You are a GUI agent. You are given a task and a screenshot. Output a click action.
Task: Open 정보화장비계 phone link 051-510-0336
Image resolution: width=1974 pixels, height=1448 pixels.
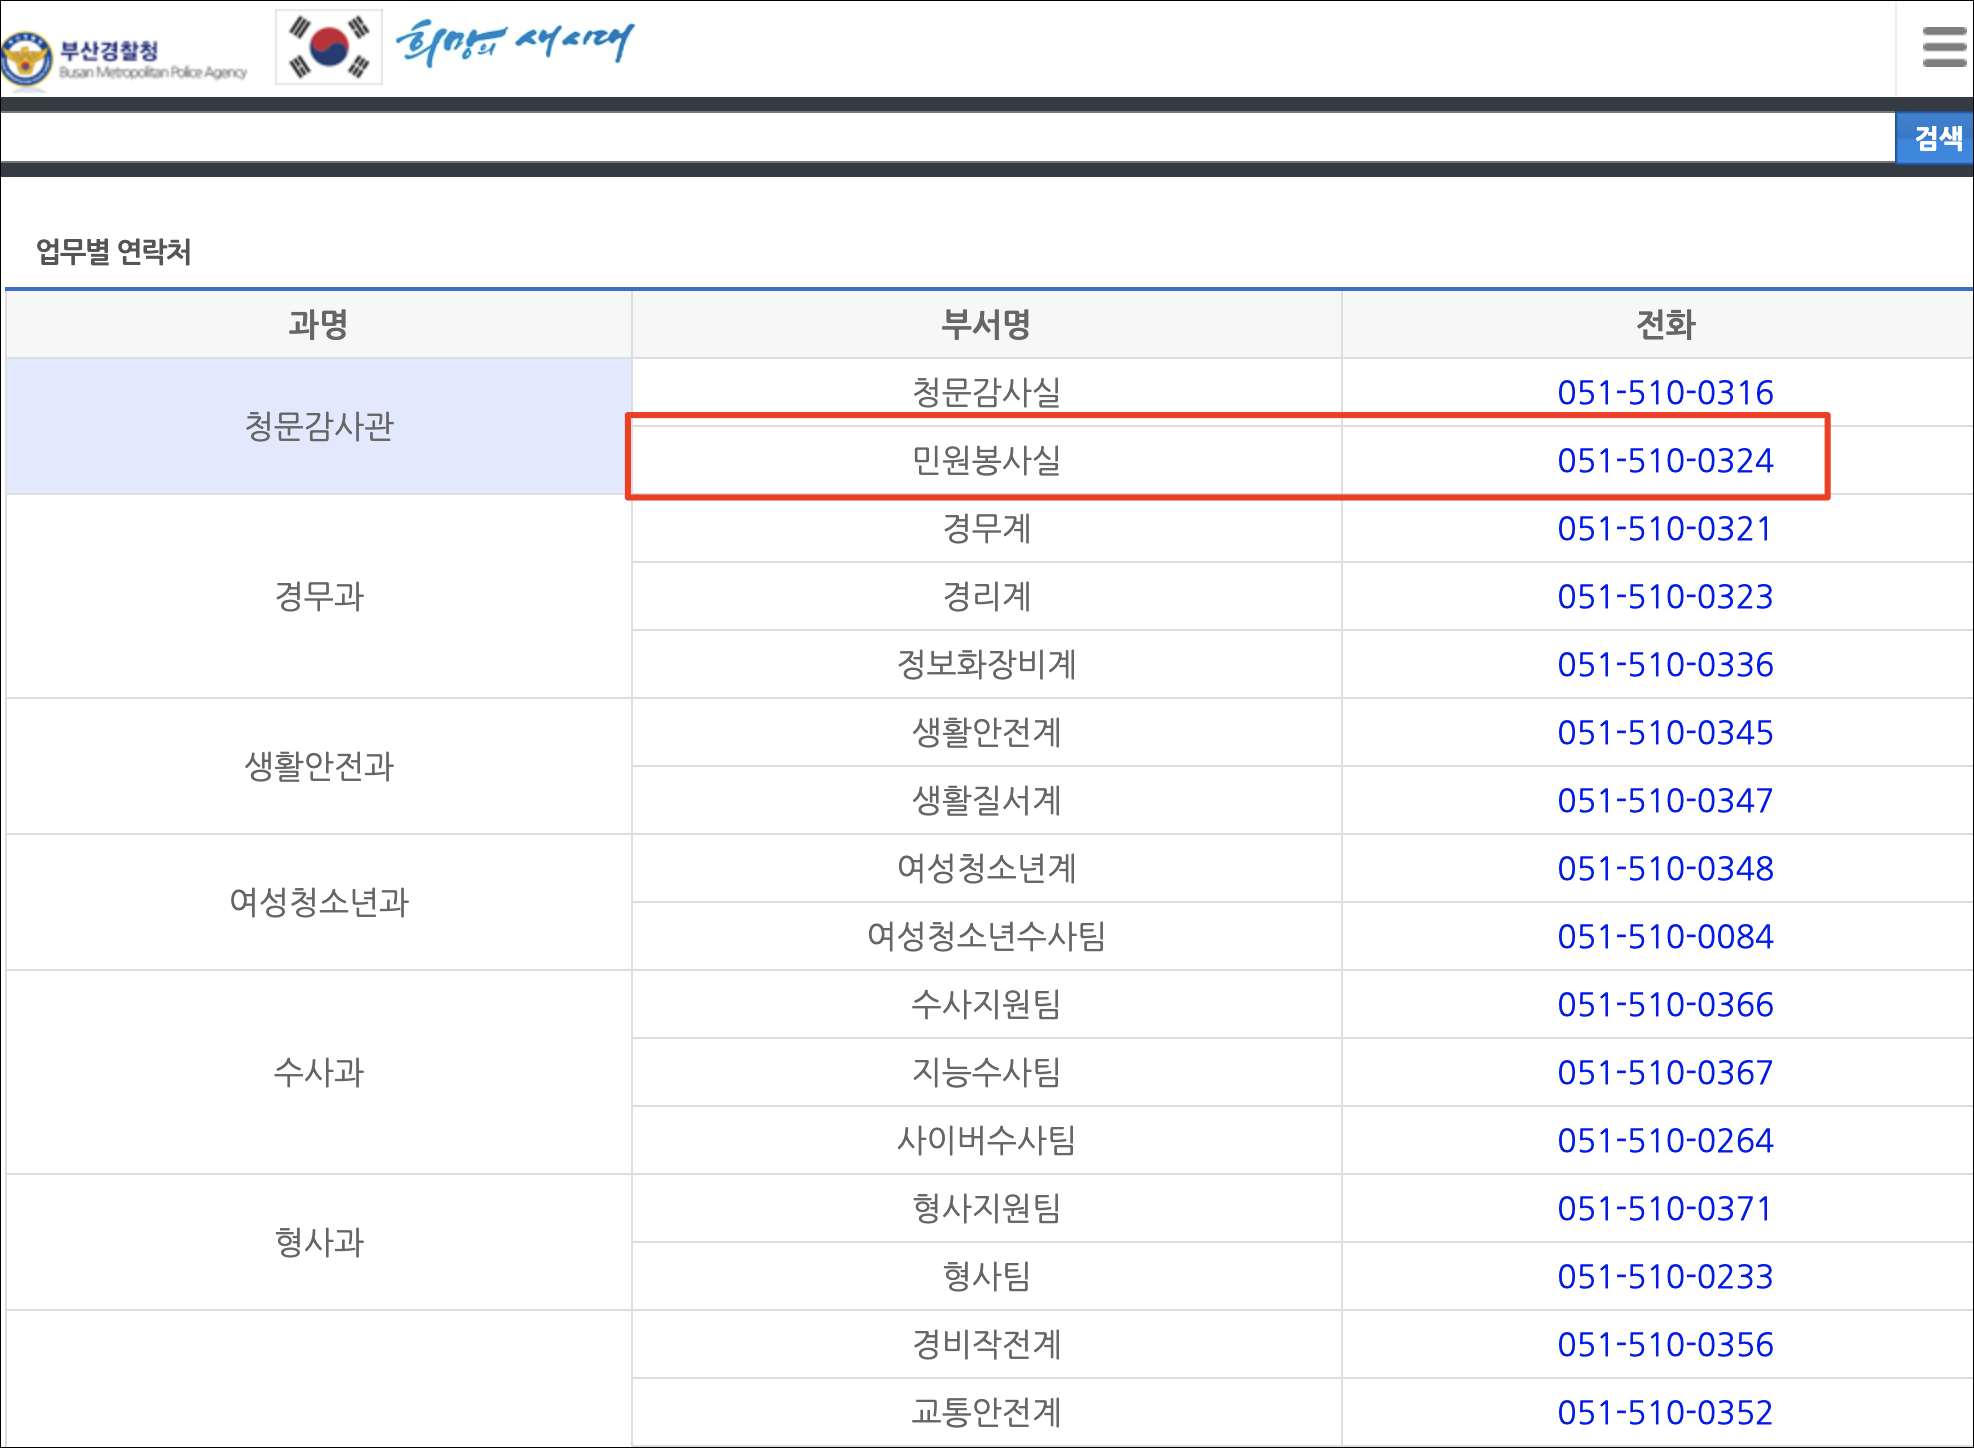point(1664,665)
